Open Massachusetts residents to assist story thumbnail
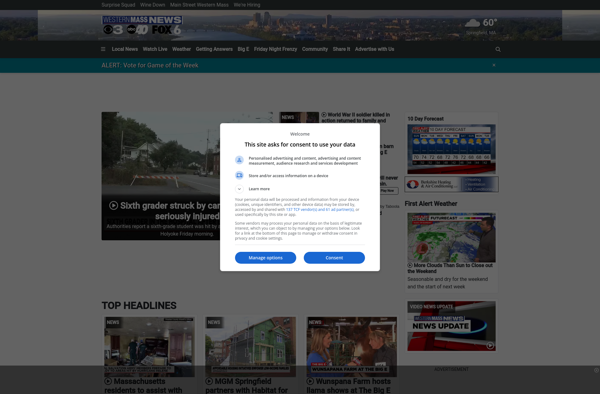 point(149,347)
